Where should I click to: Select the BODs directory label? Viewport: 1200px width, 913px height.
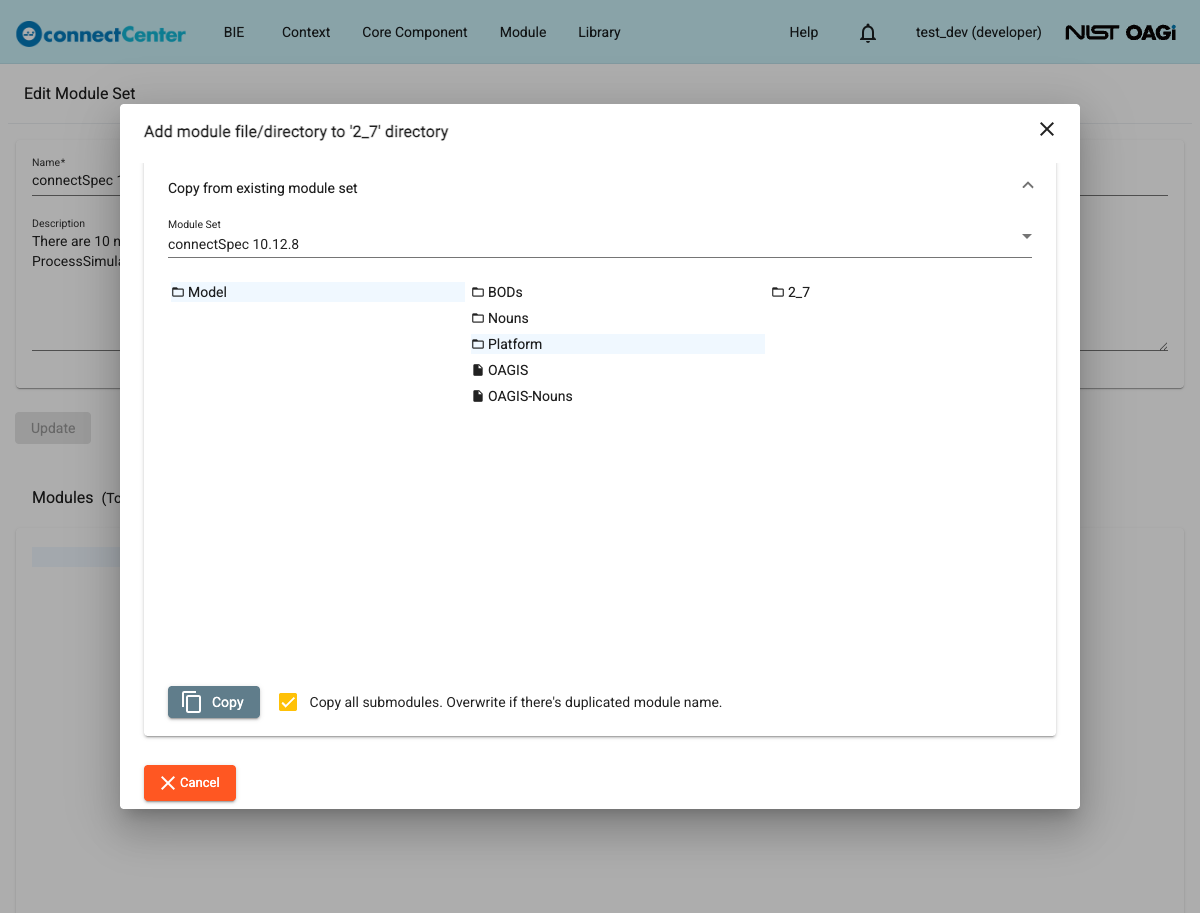coord(505,292)
